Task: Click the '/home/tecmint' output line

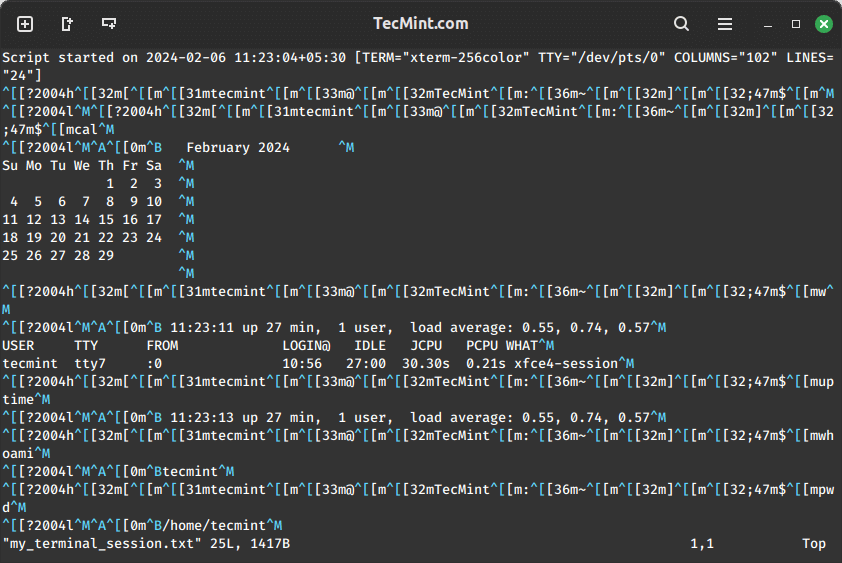Action: (216, 525)
